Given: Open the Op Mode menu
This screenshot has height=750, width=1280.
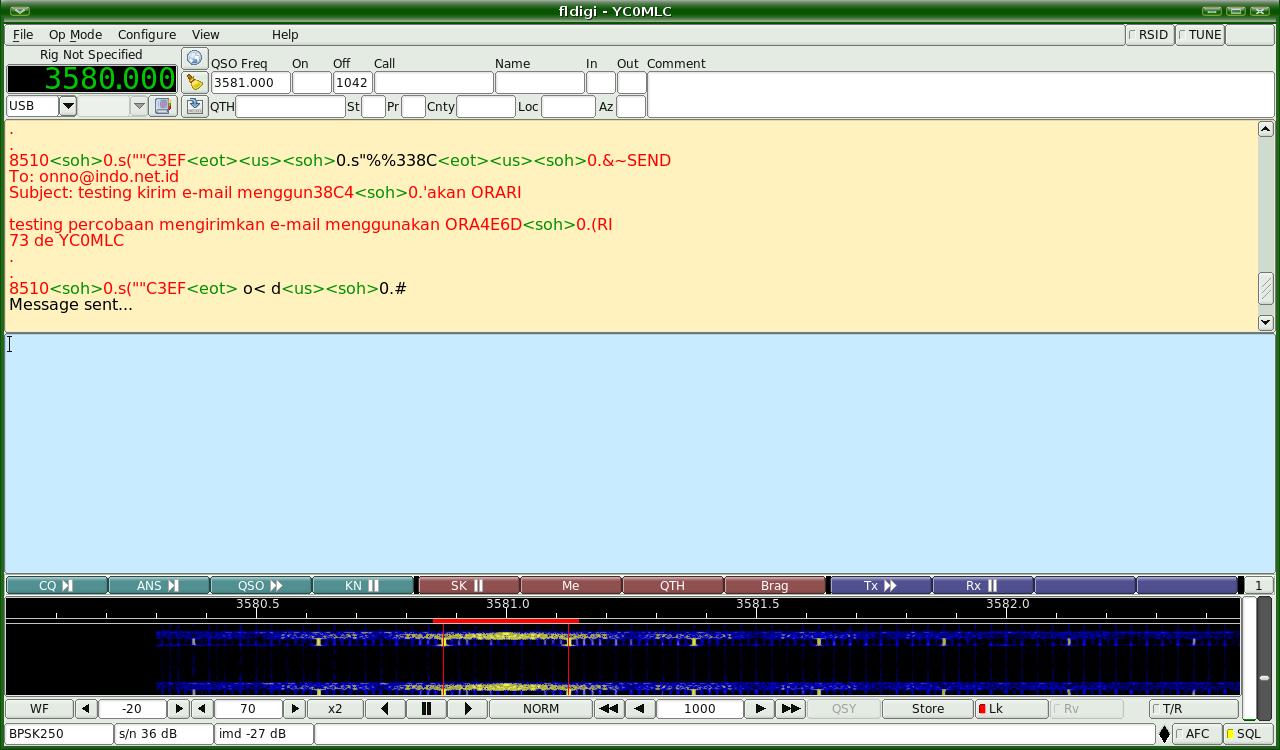Looking at the screenshot, I should [x=75, y=35].
